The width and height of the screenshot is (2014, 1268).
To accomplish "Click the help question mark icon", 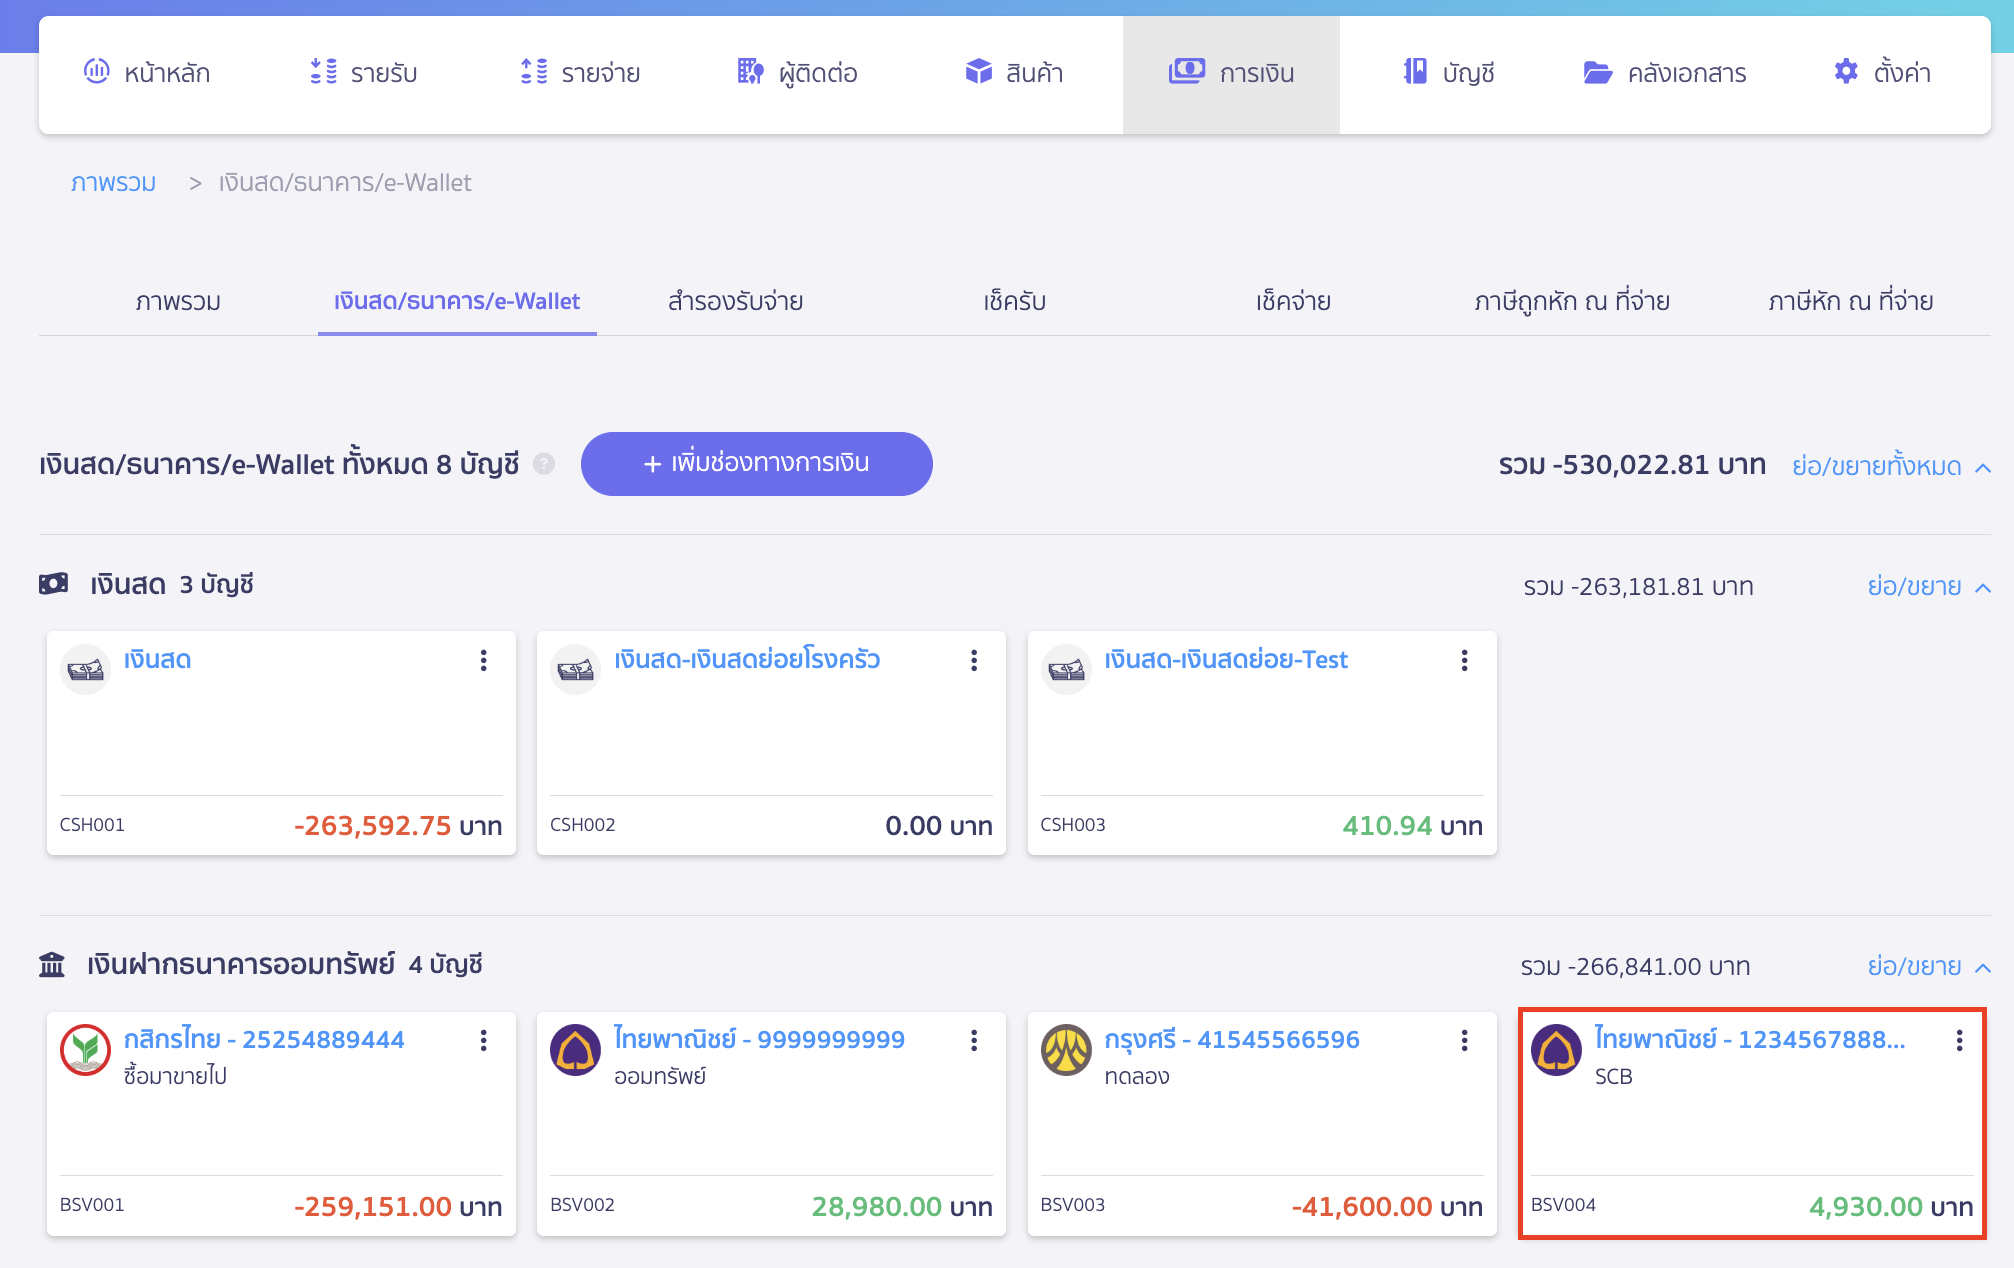I will (544, 464).
